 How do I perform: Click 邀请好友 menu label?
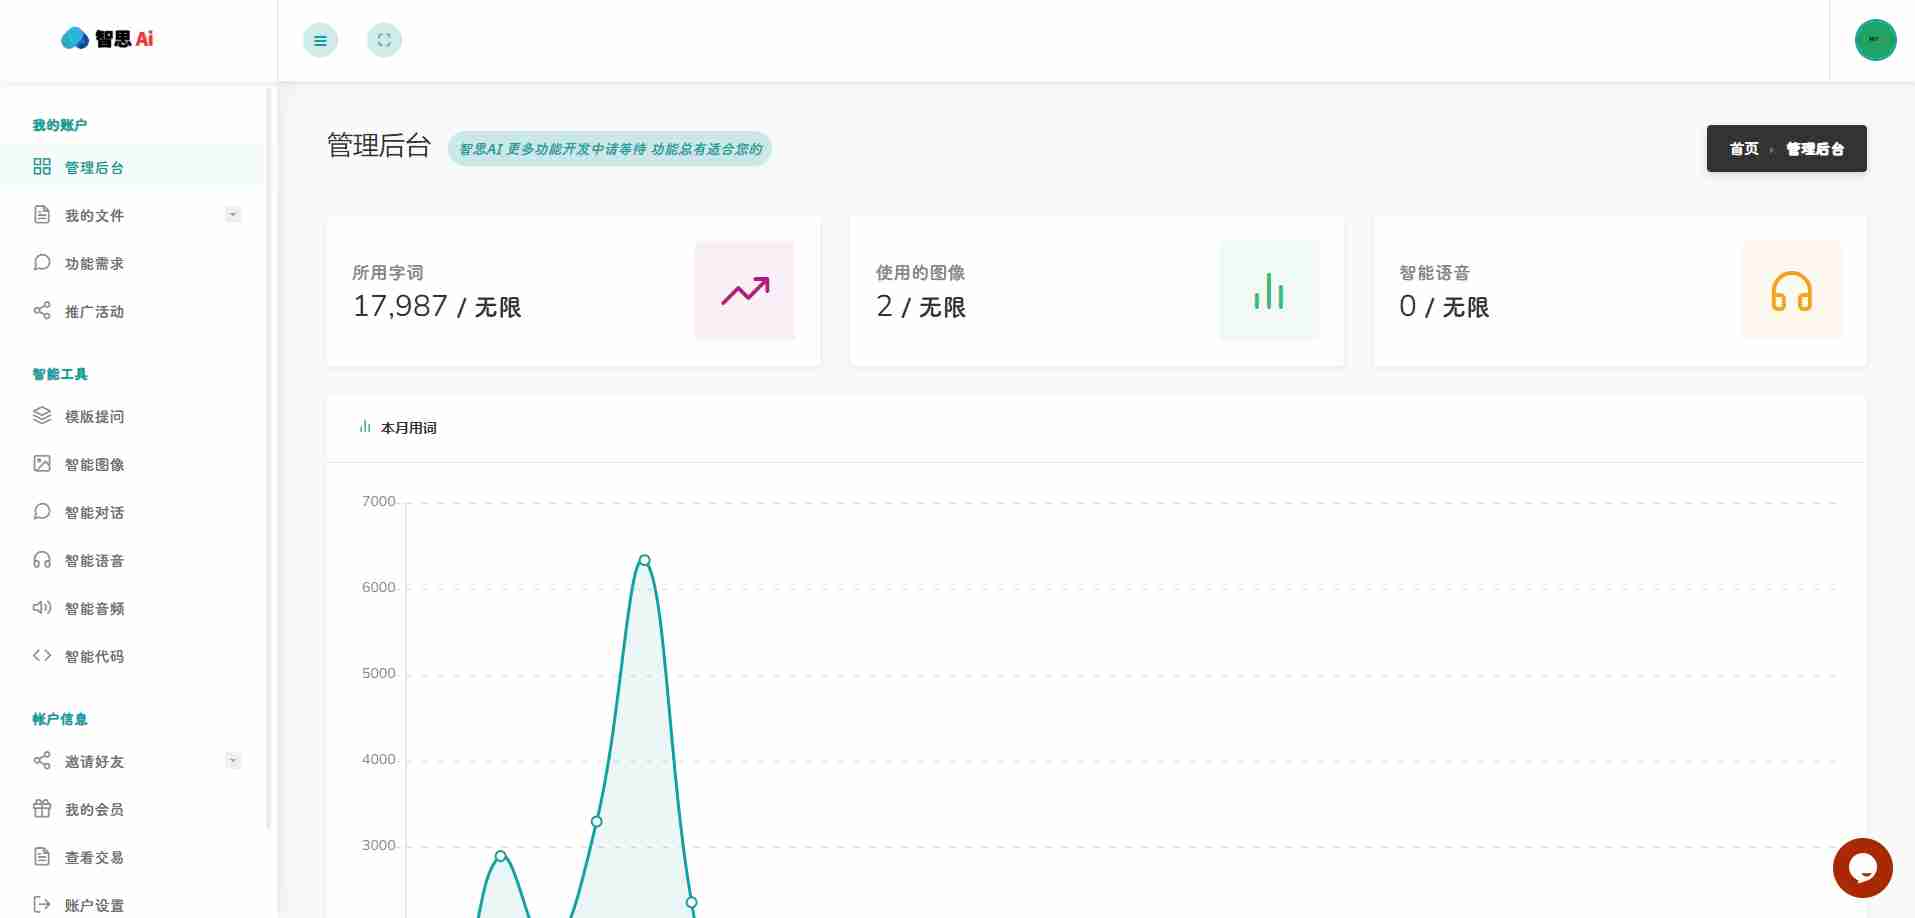pyautogui.click(x=95, y=762)
